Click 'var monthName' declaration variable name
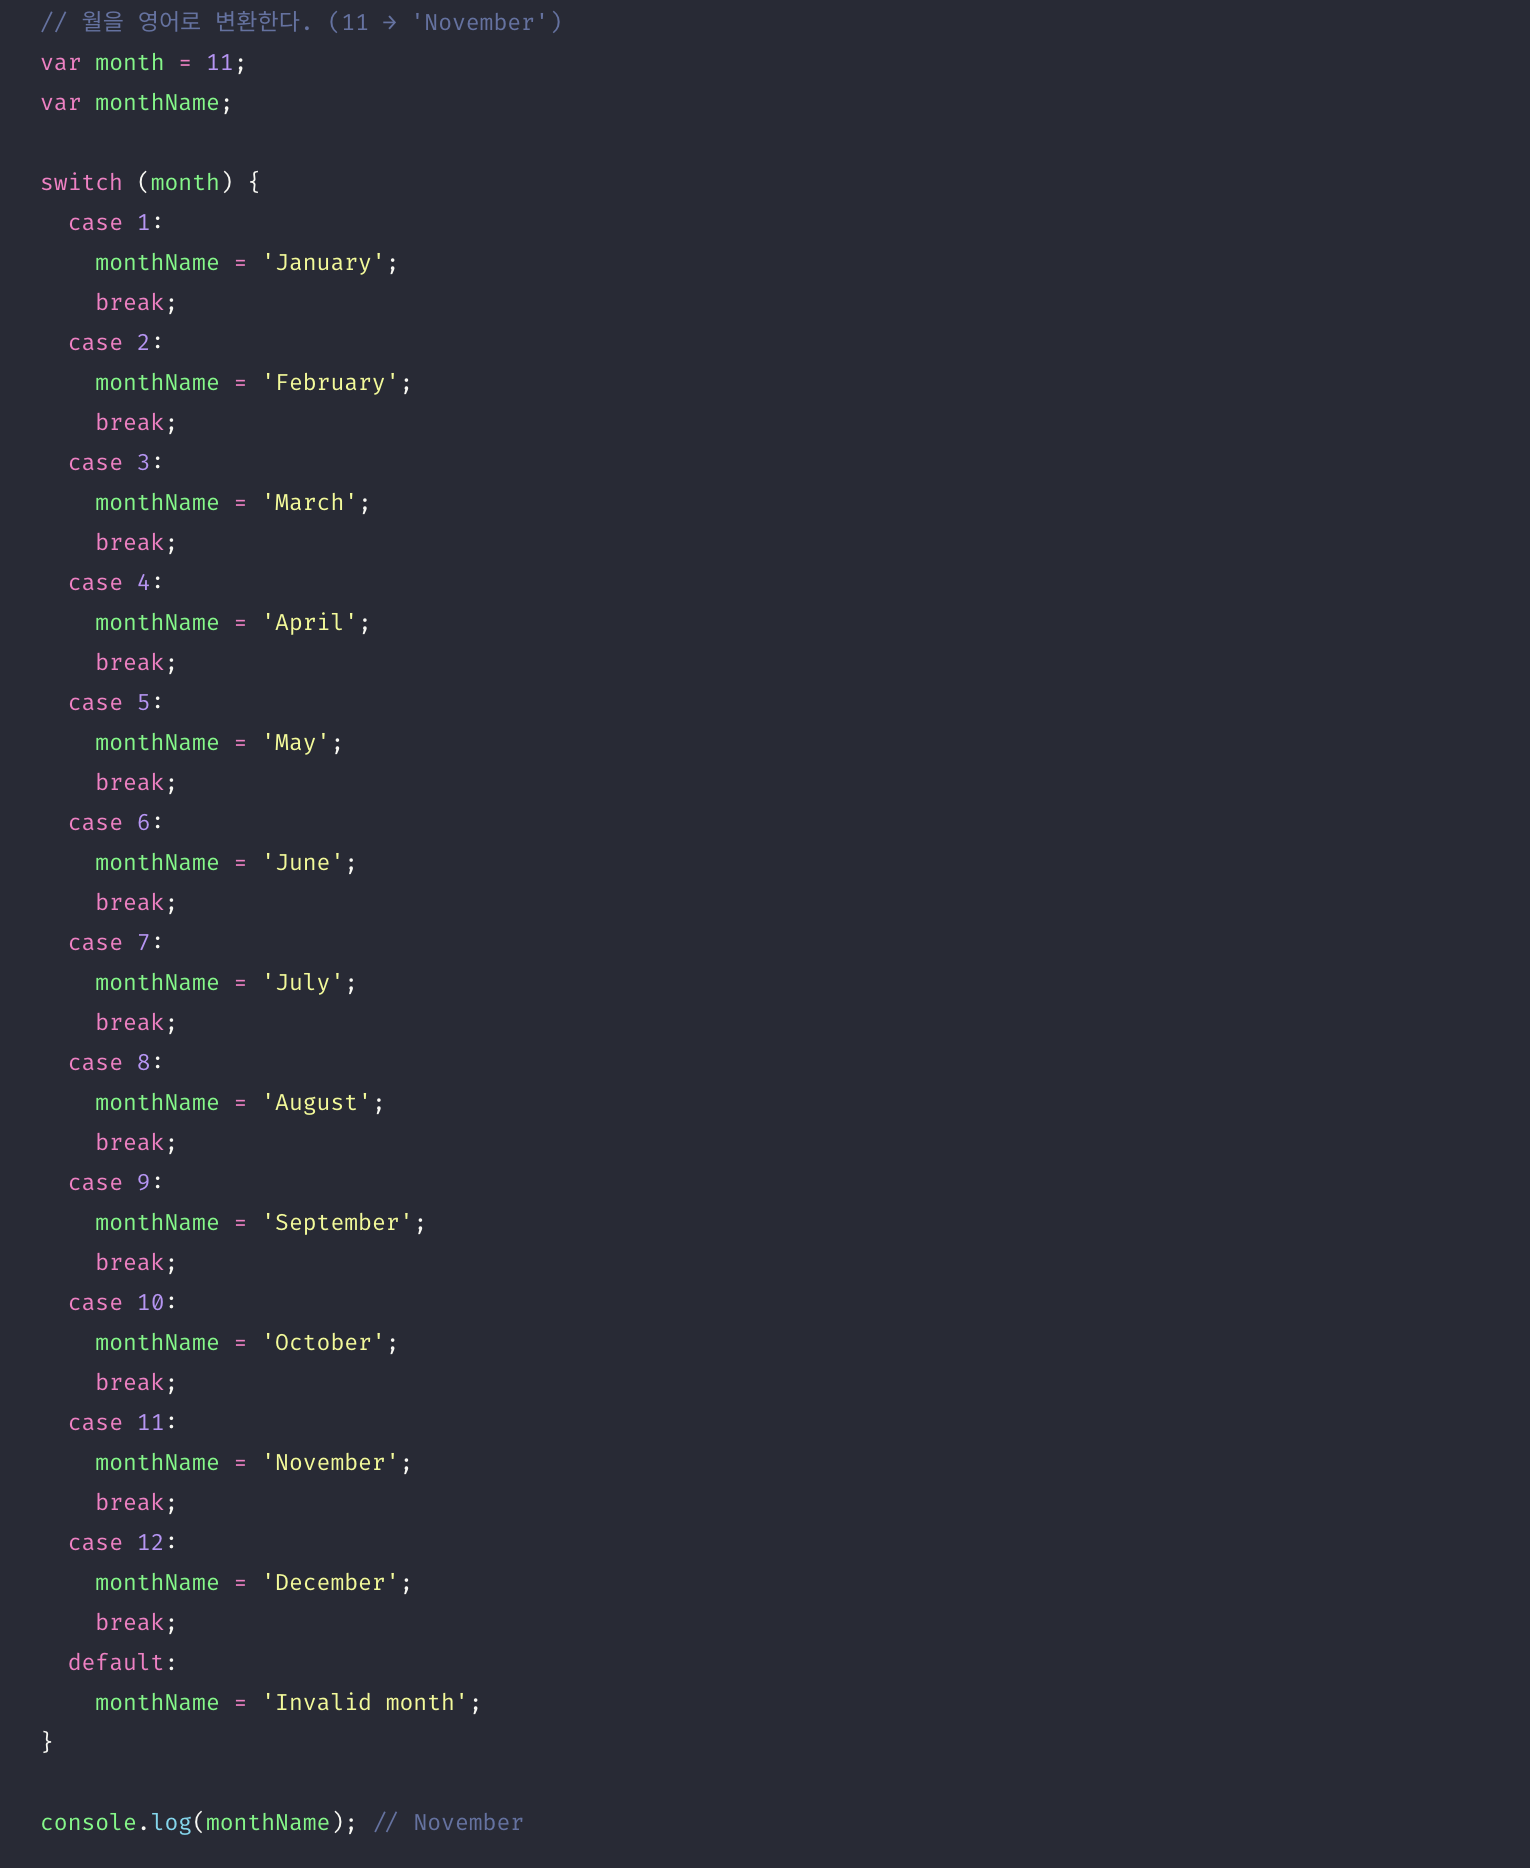The width and height of the screenshot is (1530, 1868). 157,102
